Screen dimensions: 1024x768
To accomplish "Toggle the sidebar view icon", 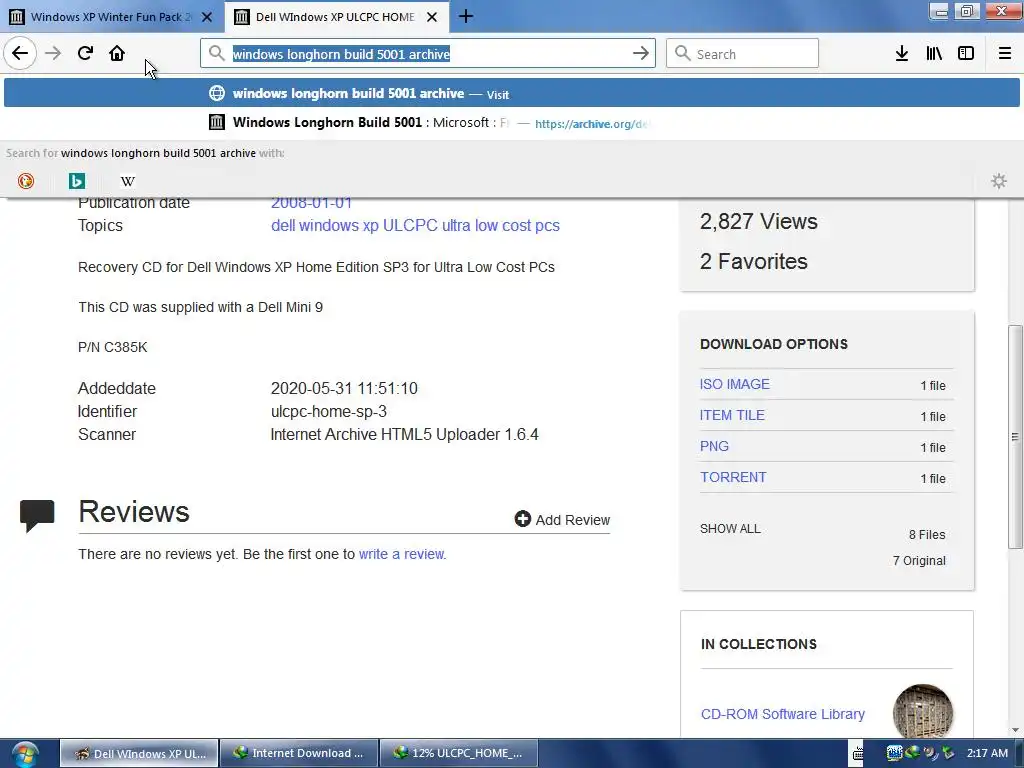I will [x=966, y=54].
